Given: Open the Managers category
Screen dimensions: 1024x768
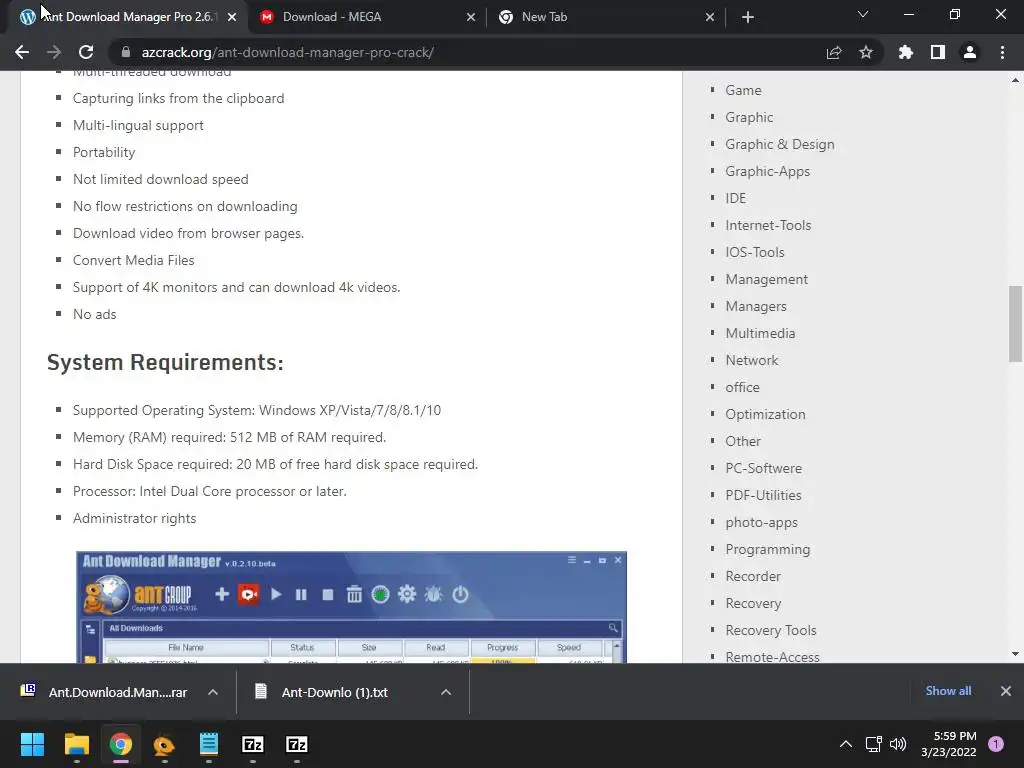Looking at the screenshot, I should (756, 306).
